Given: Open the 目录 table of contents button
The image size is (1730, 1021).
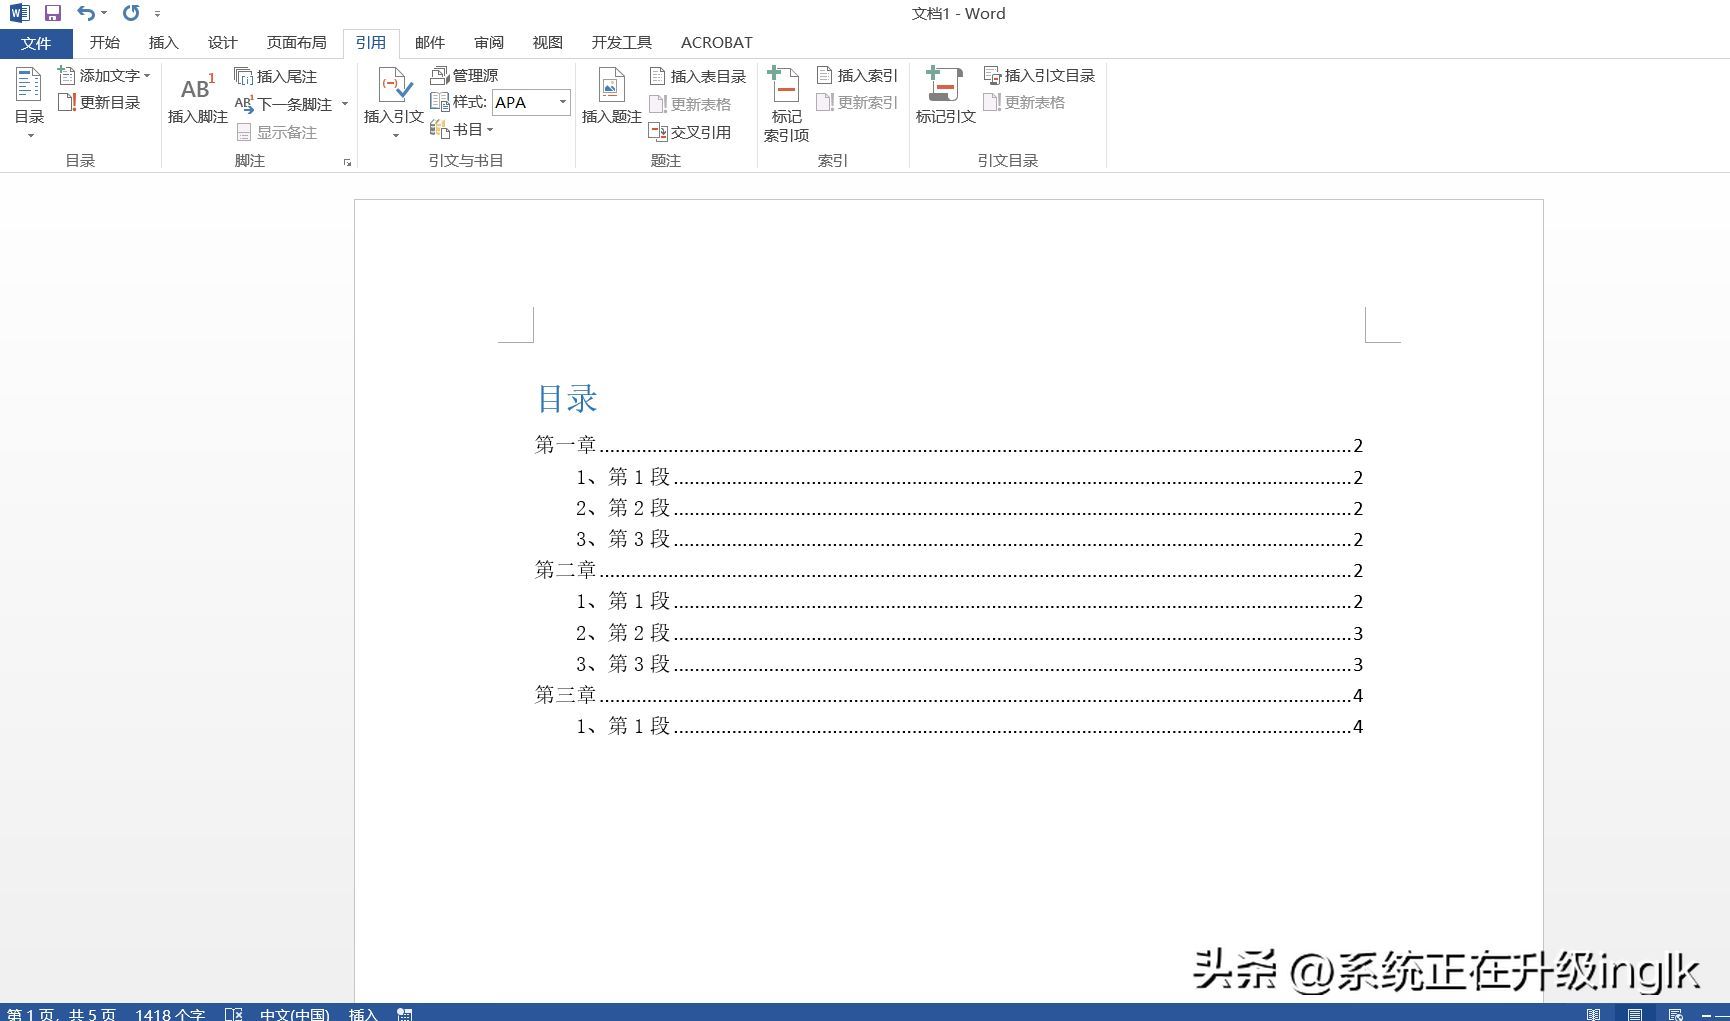Looking at the screenshot, I should [29, 103].
